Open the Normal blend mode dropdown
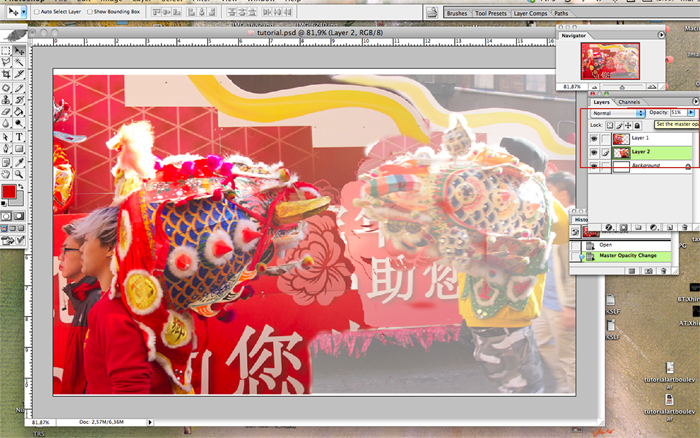700x438 pixels. coord(618,113)
